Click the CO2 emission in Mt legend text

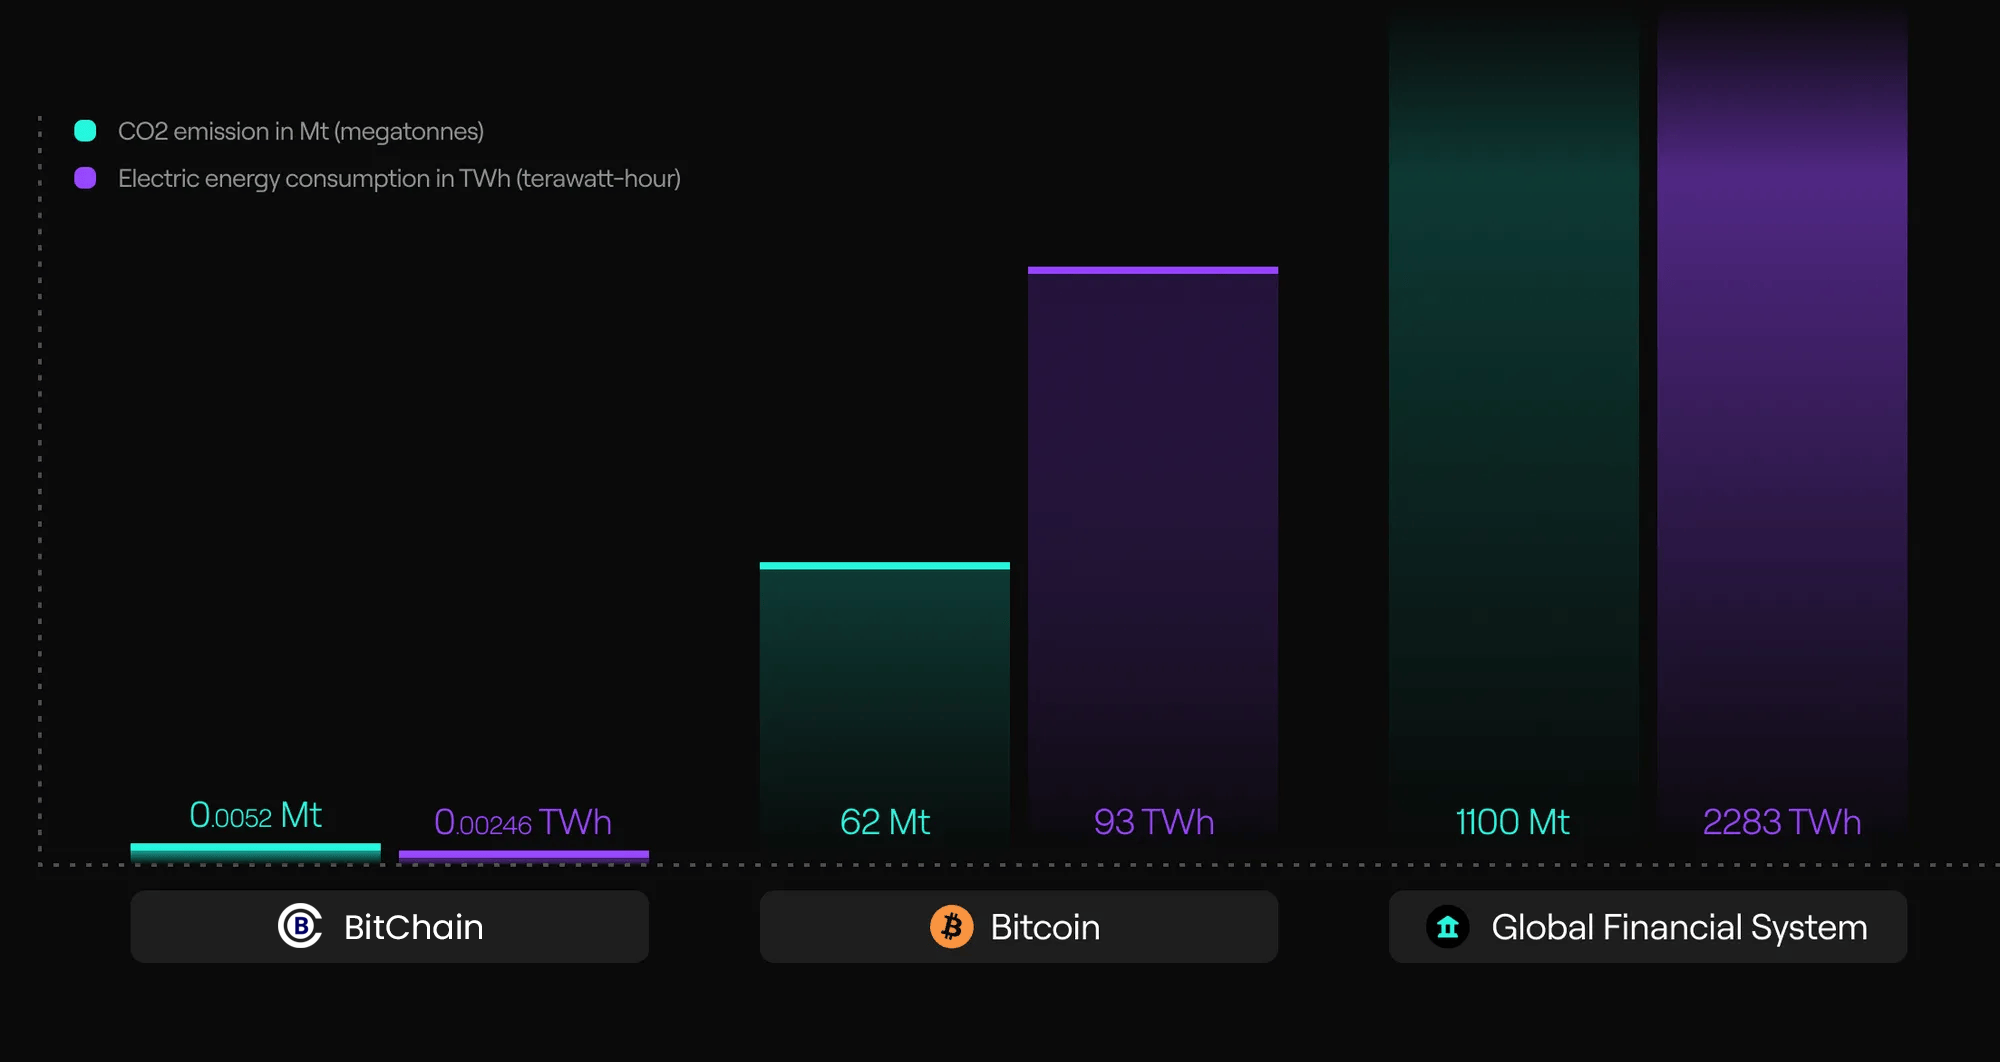point(301,131)
